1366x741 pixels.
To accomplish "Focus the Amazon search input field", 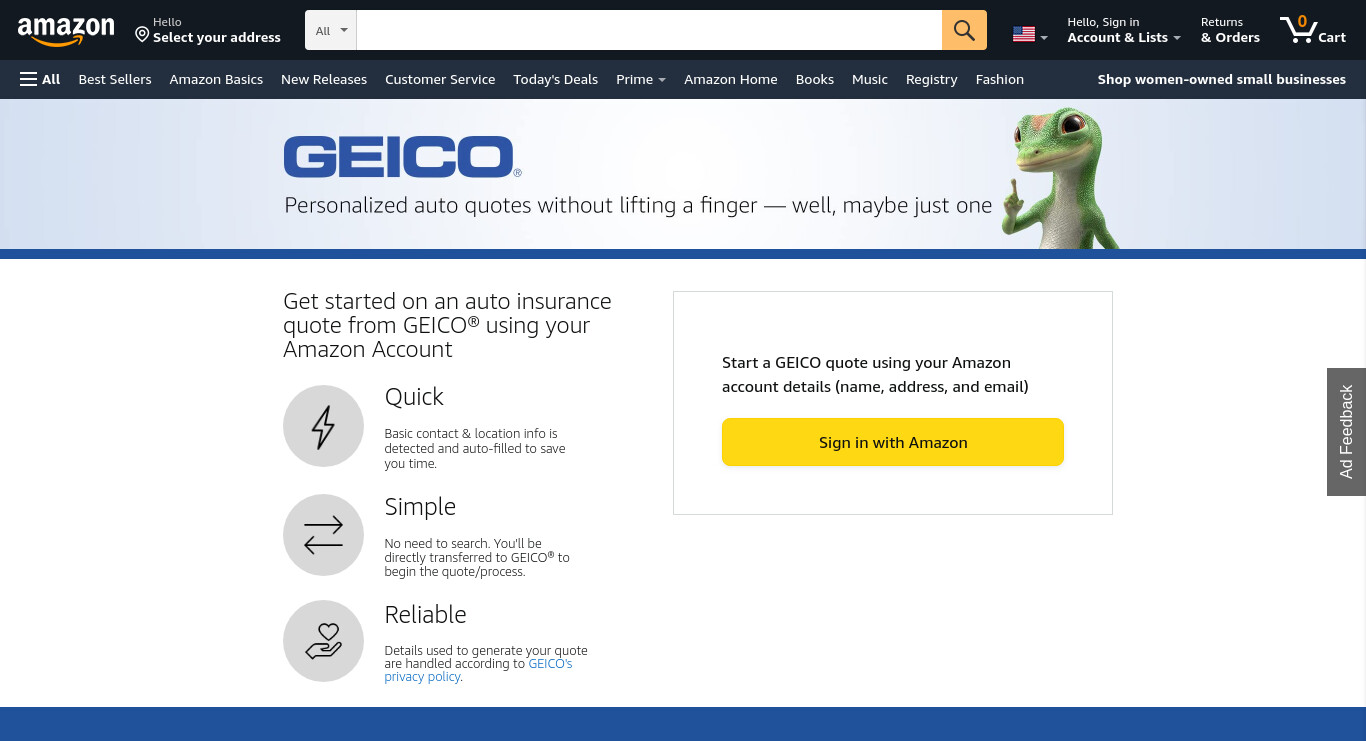I will (x=649, y=30).
